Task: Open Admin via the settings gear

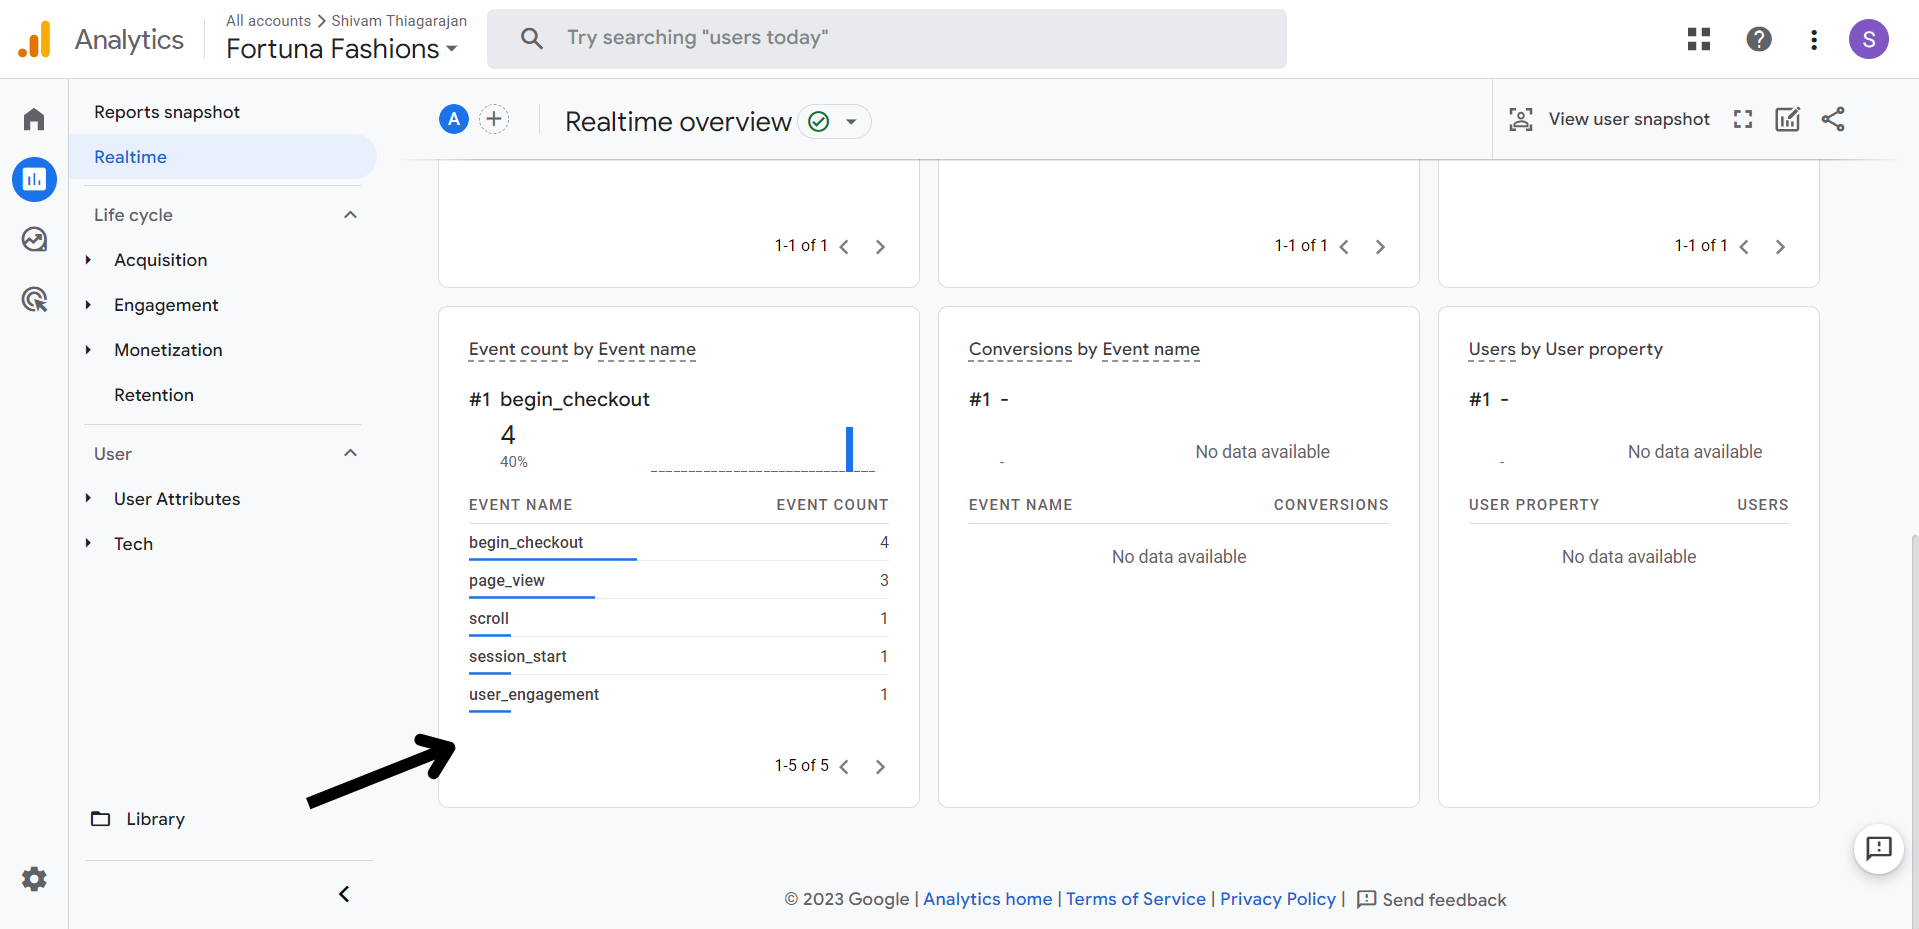Action: [x=33, y=878]
